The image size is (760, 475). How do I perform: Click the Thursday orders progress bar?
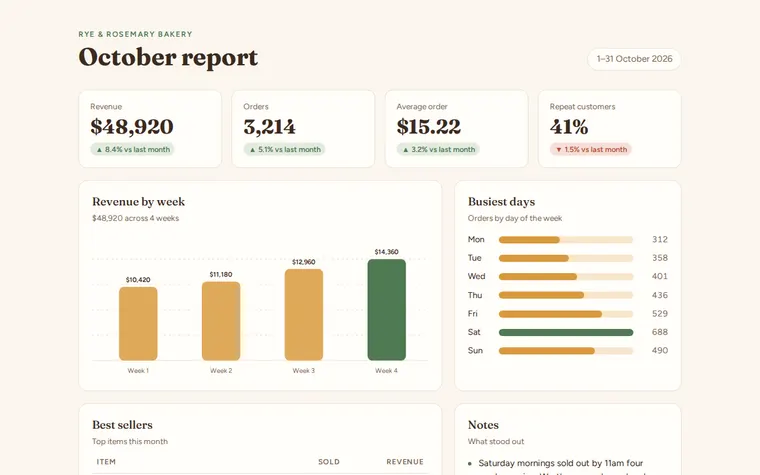point(566,295)
